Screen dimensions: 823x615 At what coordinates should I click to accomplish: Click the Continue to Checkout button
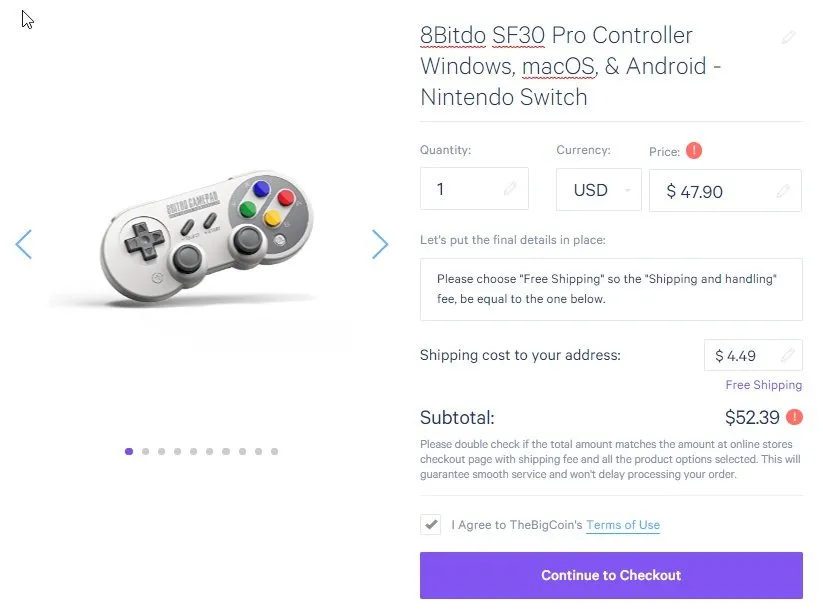611,575
